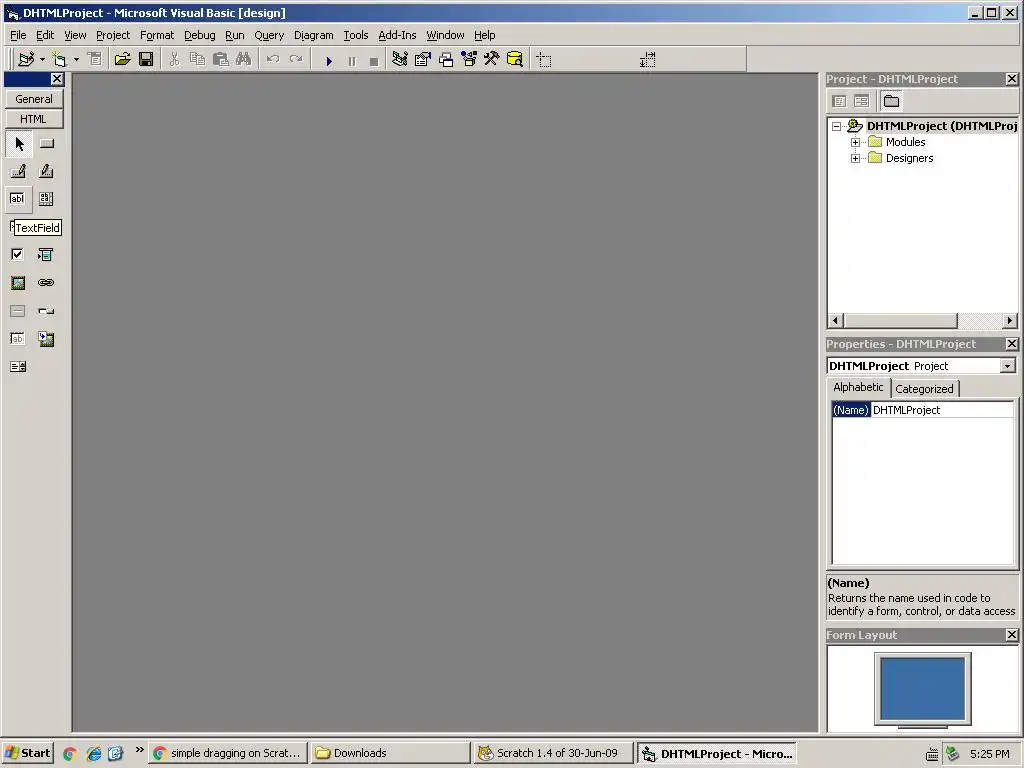Show Form Layout Window toolbar icon

(x=446, y=59)
